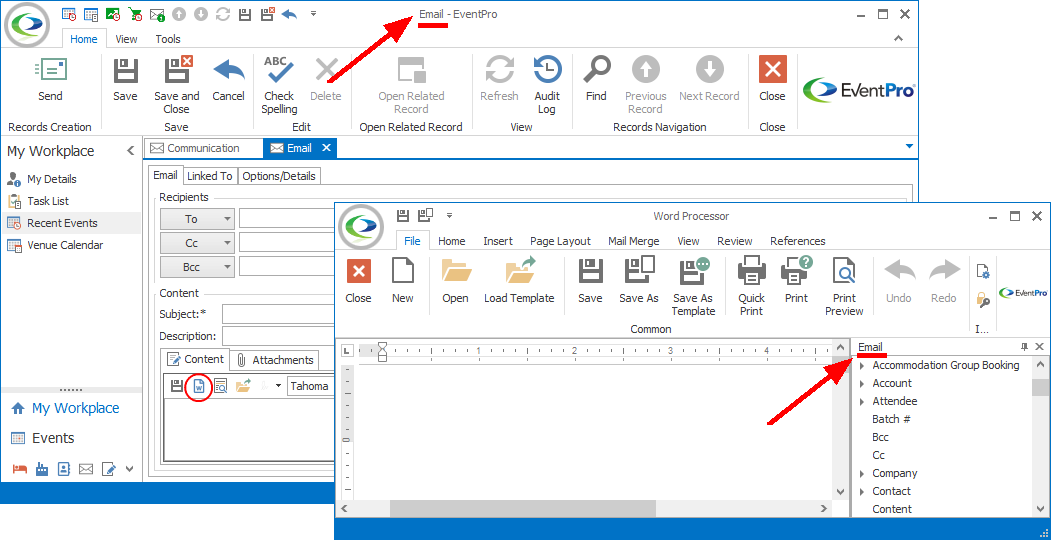Click in the Subject input field
The width and height of the screenshot is (1051, 540).
pos(278,314)
